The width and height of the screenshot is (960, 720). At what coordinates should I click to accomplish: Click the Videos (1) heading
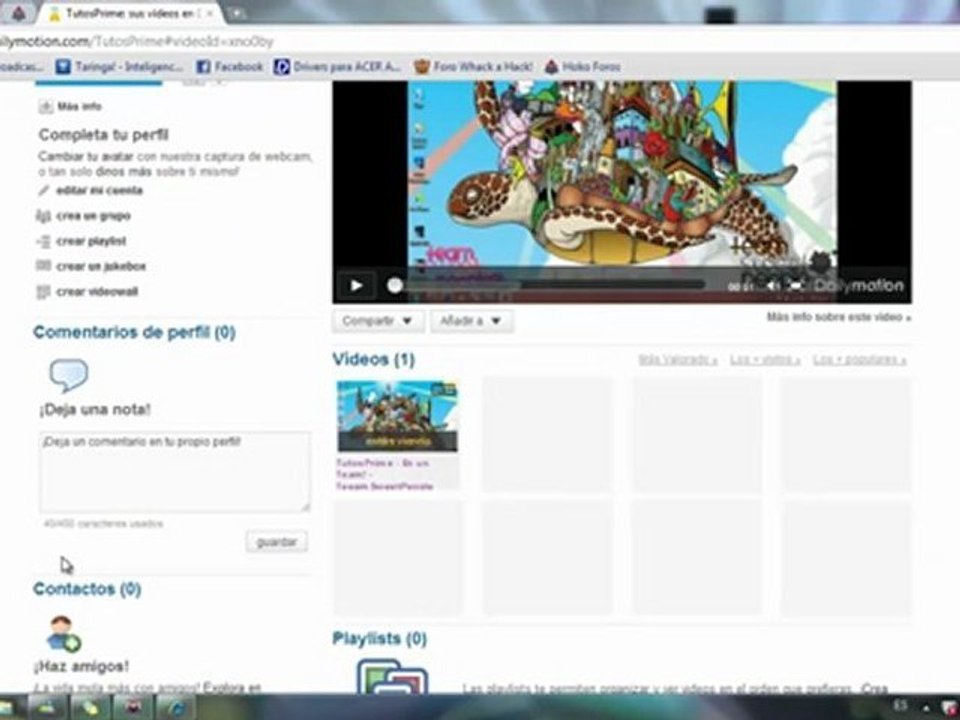373,359
